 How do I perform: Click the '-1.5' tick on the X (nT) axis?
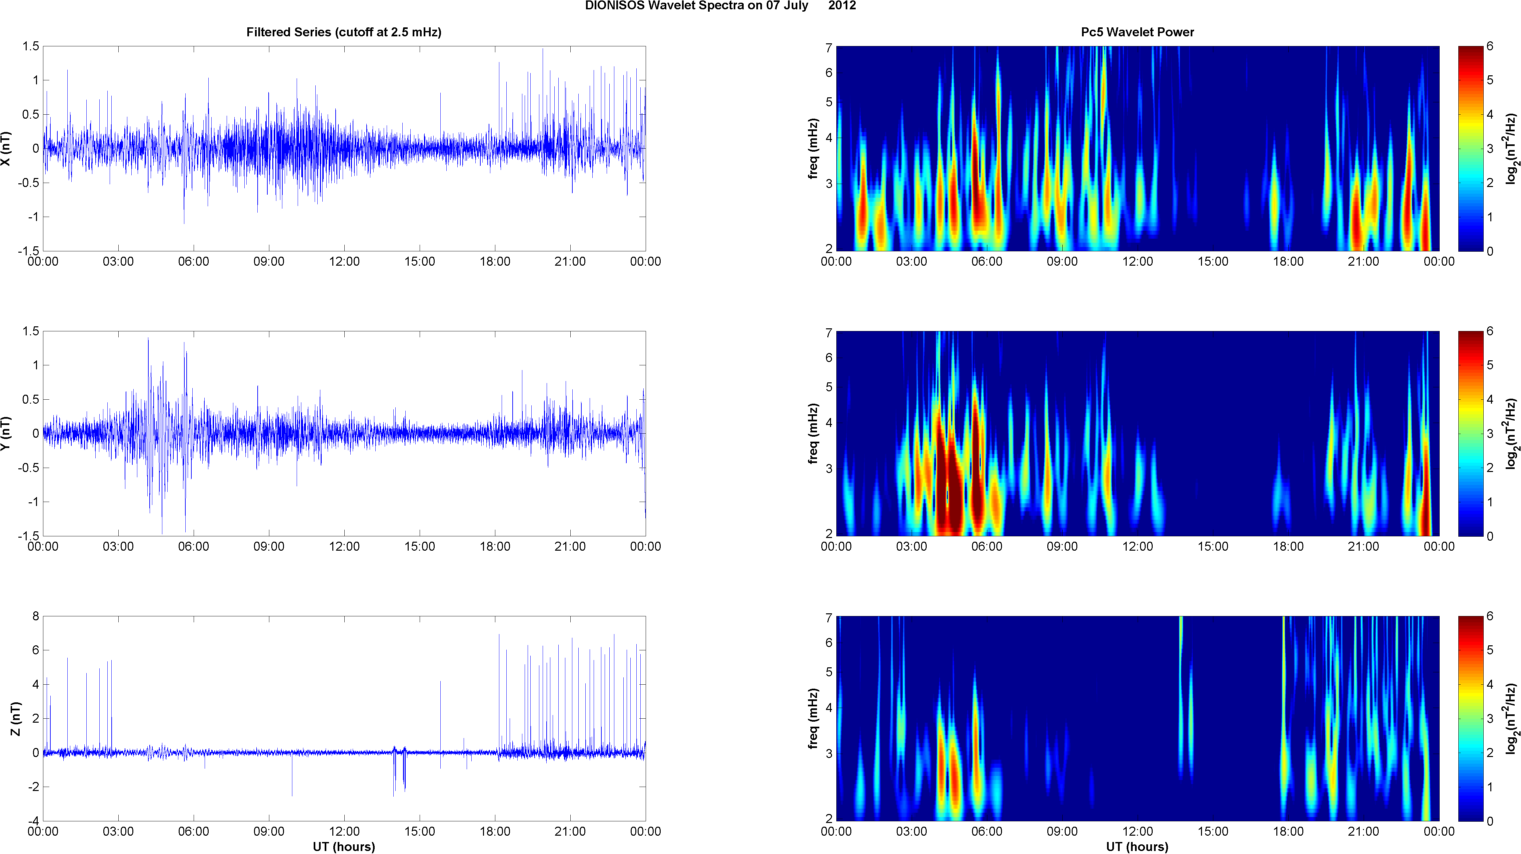tap(29, 251)
